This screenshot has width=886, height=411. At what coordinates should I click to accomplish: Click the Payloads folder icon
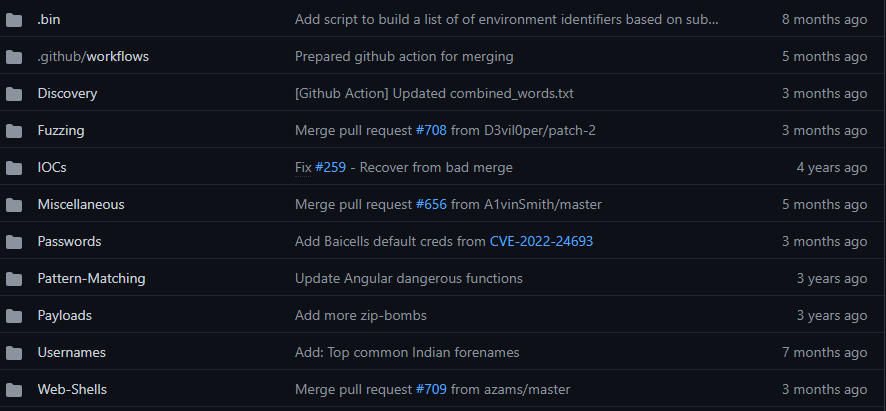(14, 315)
